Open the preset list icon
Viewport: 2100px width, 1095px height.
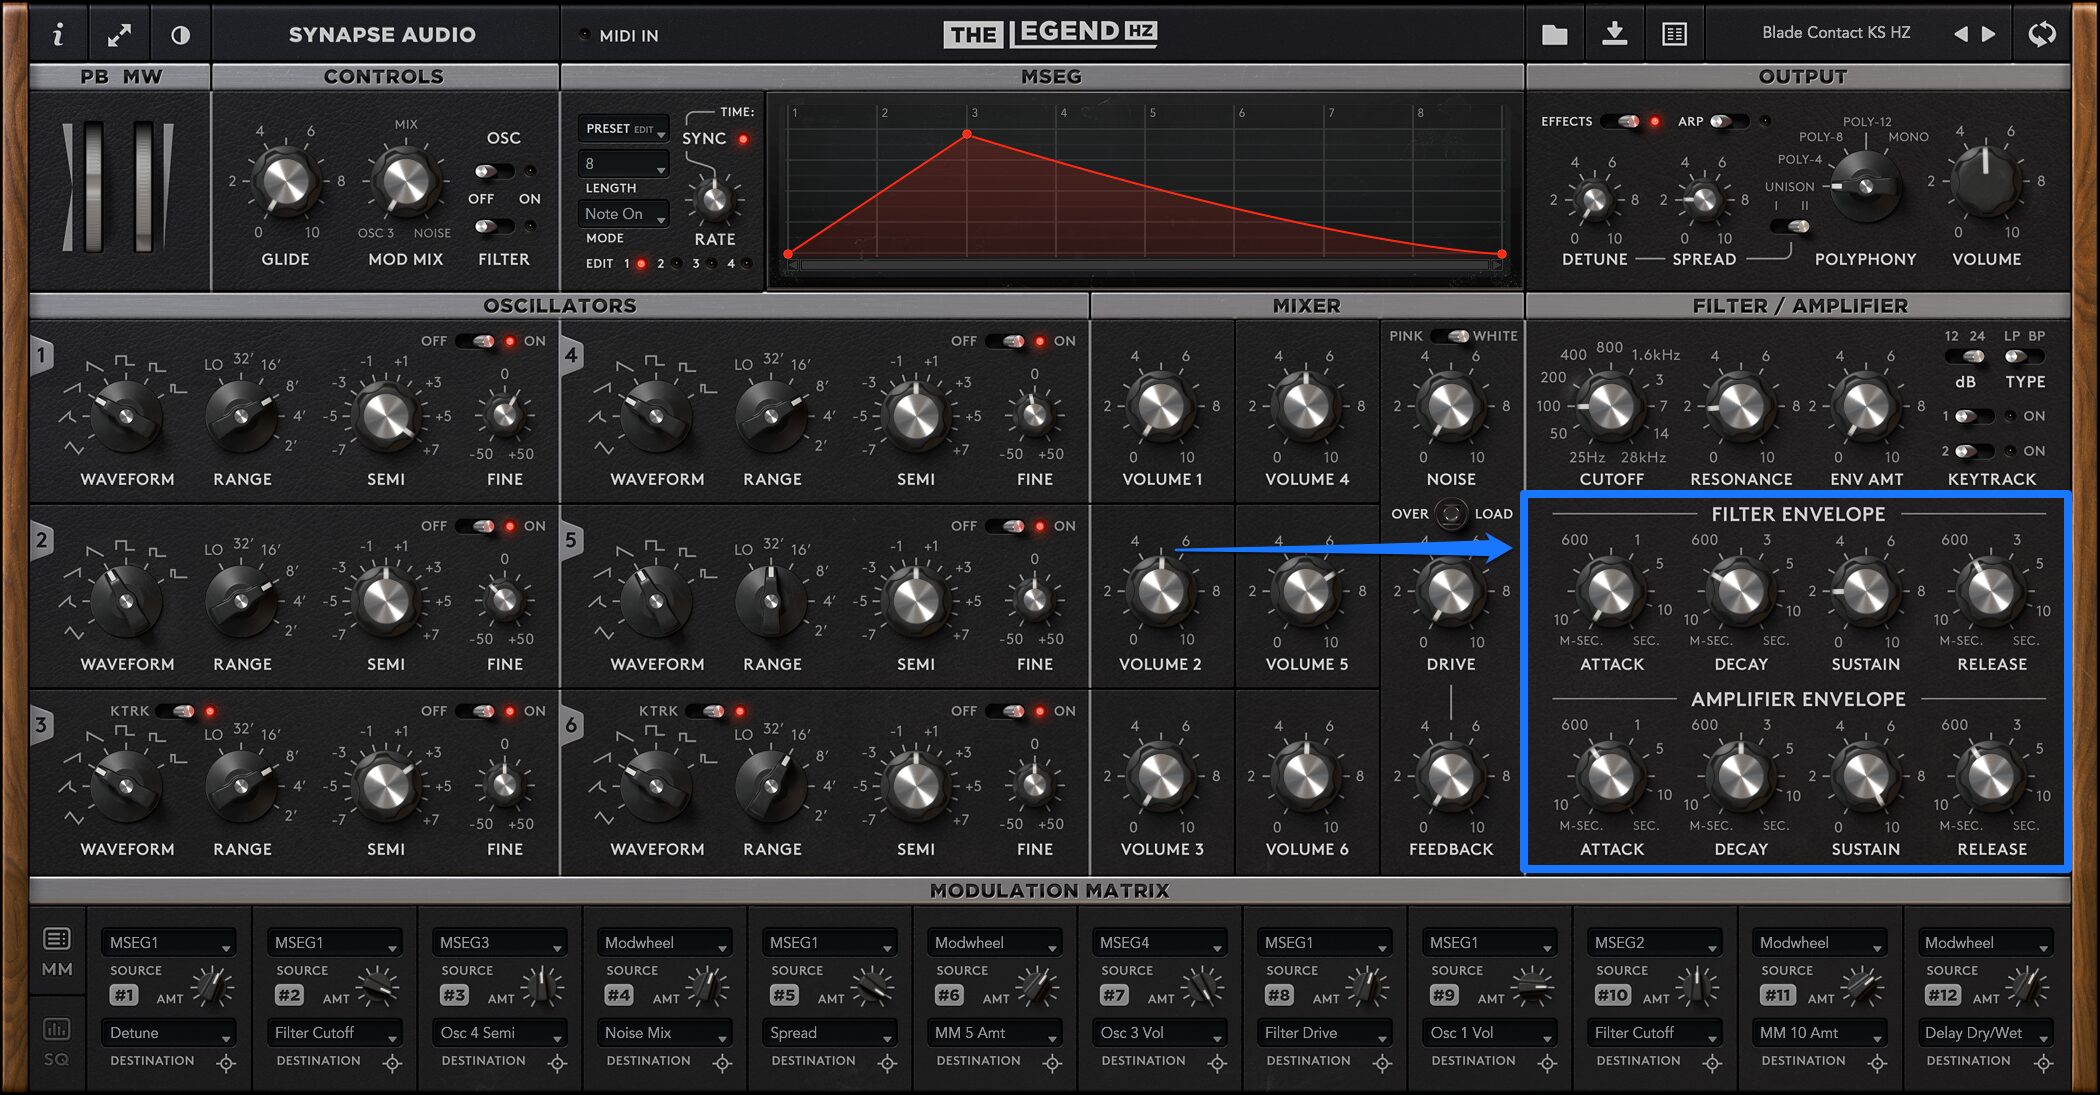click(1674, 35)
